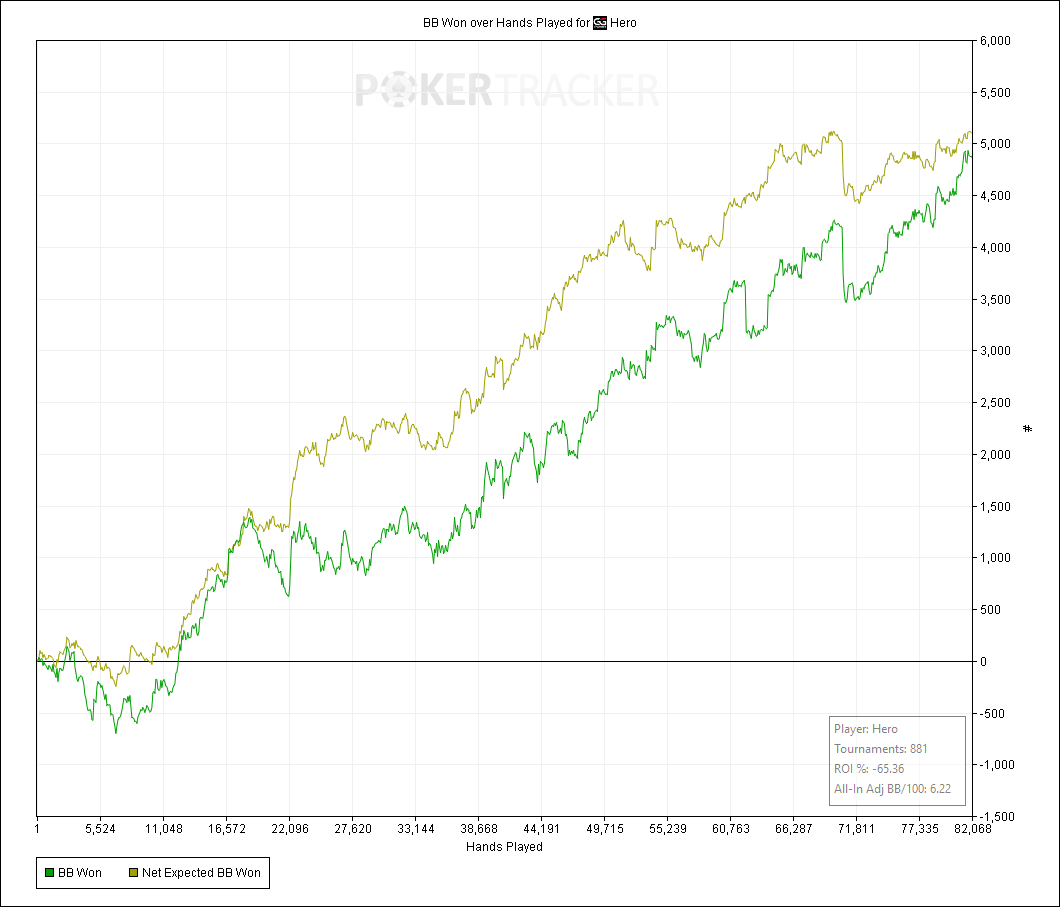
Task: Click the 2,000 y-axis tick label
Action: [995, 454]
